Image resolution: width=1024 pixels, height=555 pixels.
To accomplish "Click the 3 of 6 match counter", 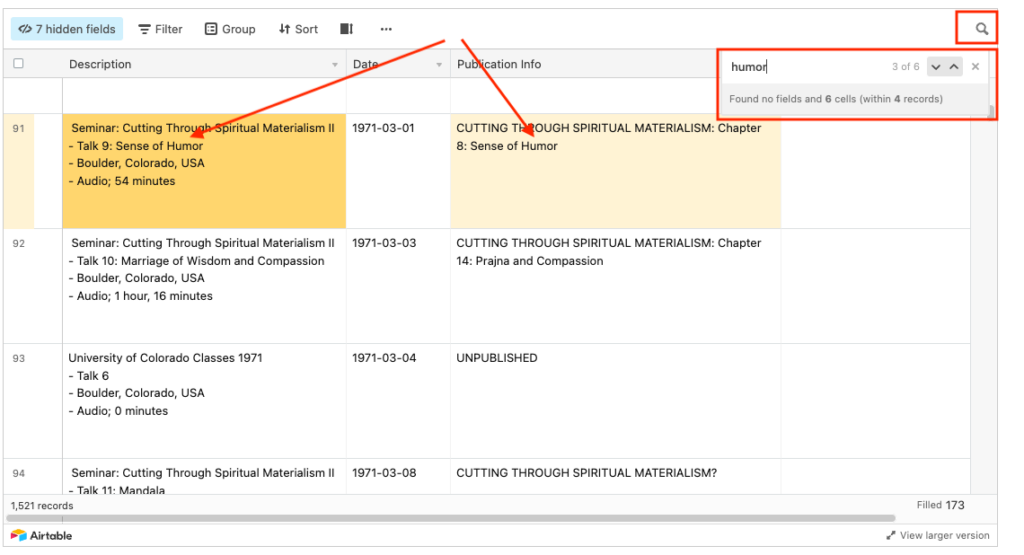I will pos(905,67).
